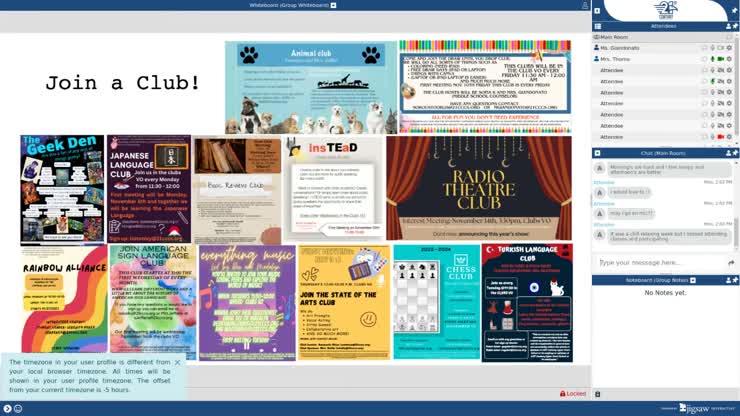Toggle the red camera of last attendee
The image size is (740, 416).
720,136
